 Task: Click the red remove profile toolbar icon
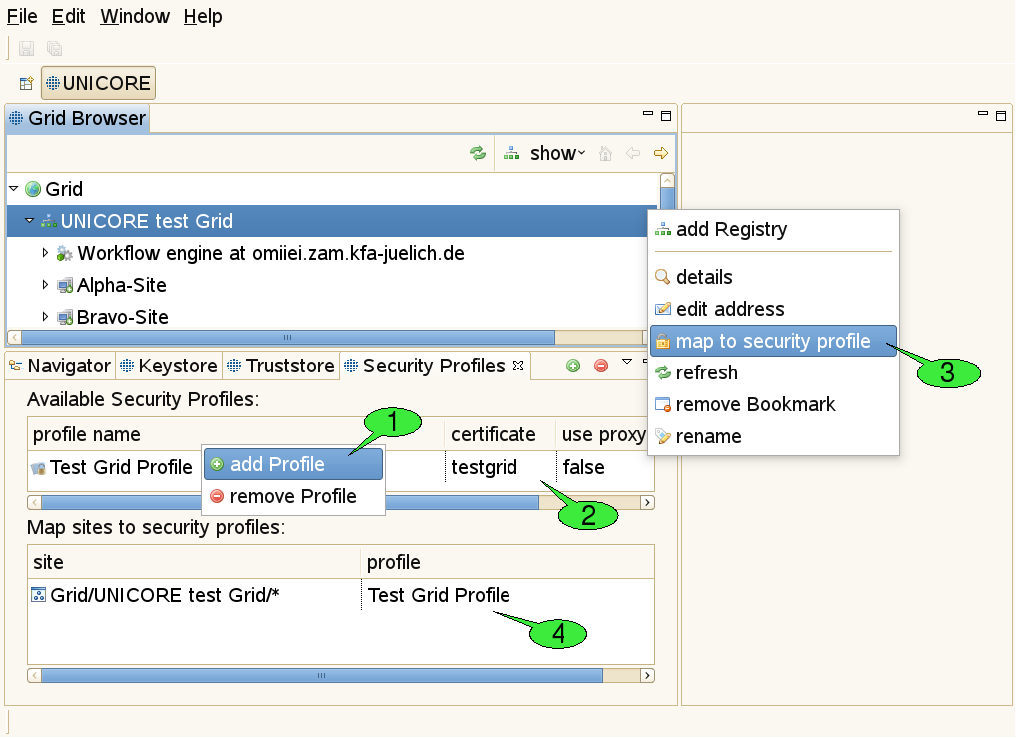(x=601, y=366)
